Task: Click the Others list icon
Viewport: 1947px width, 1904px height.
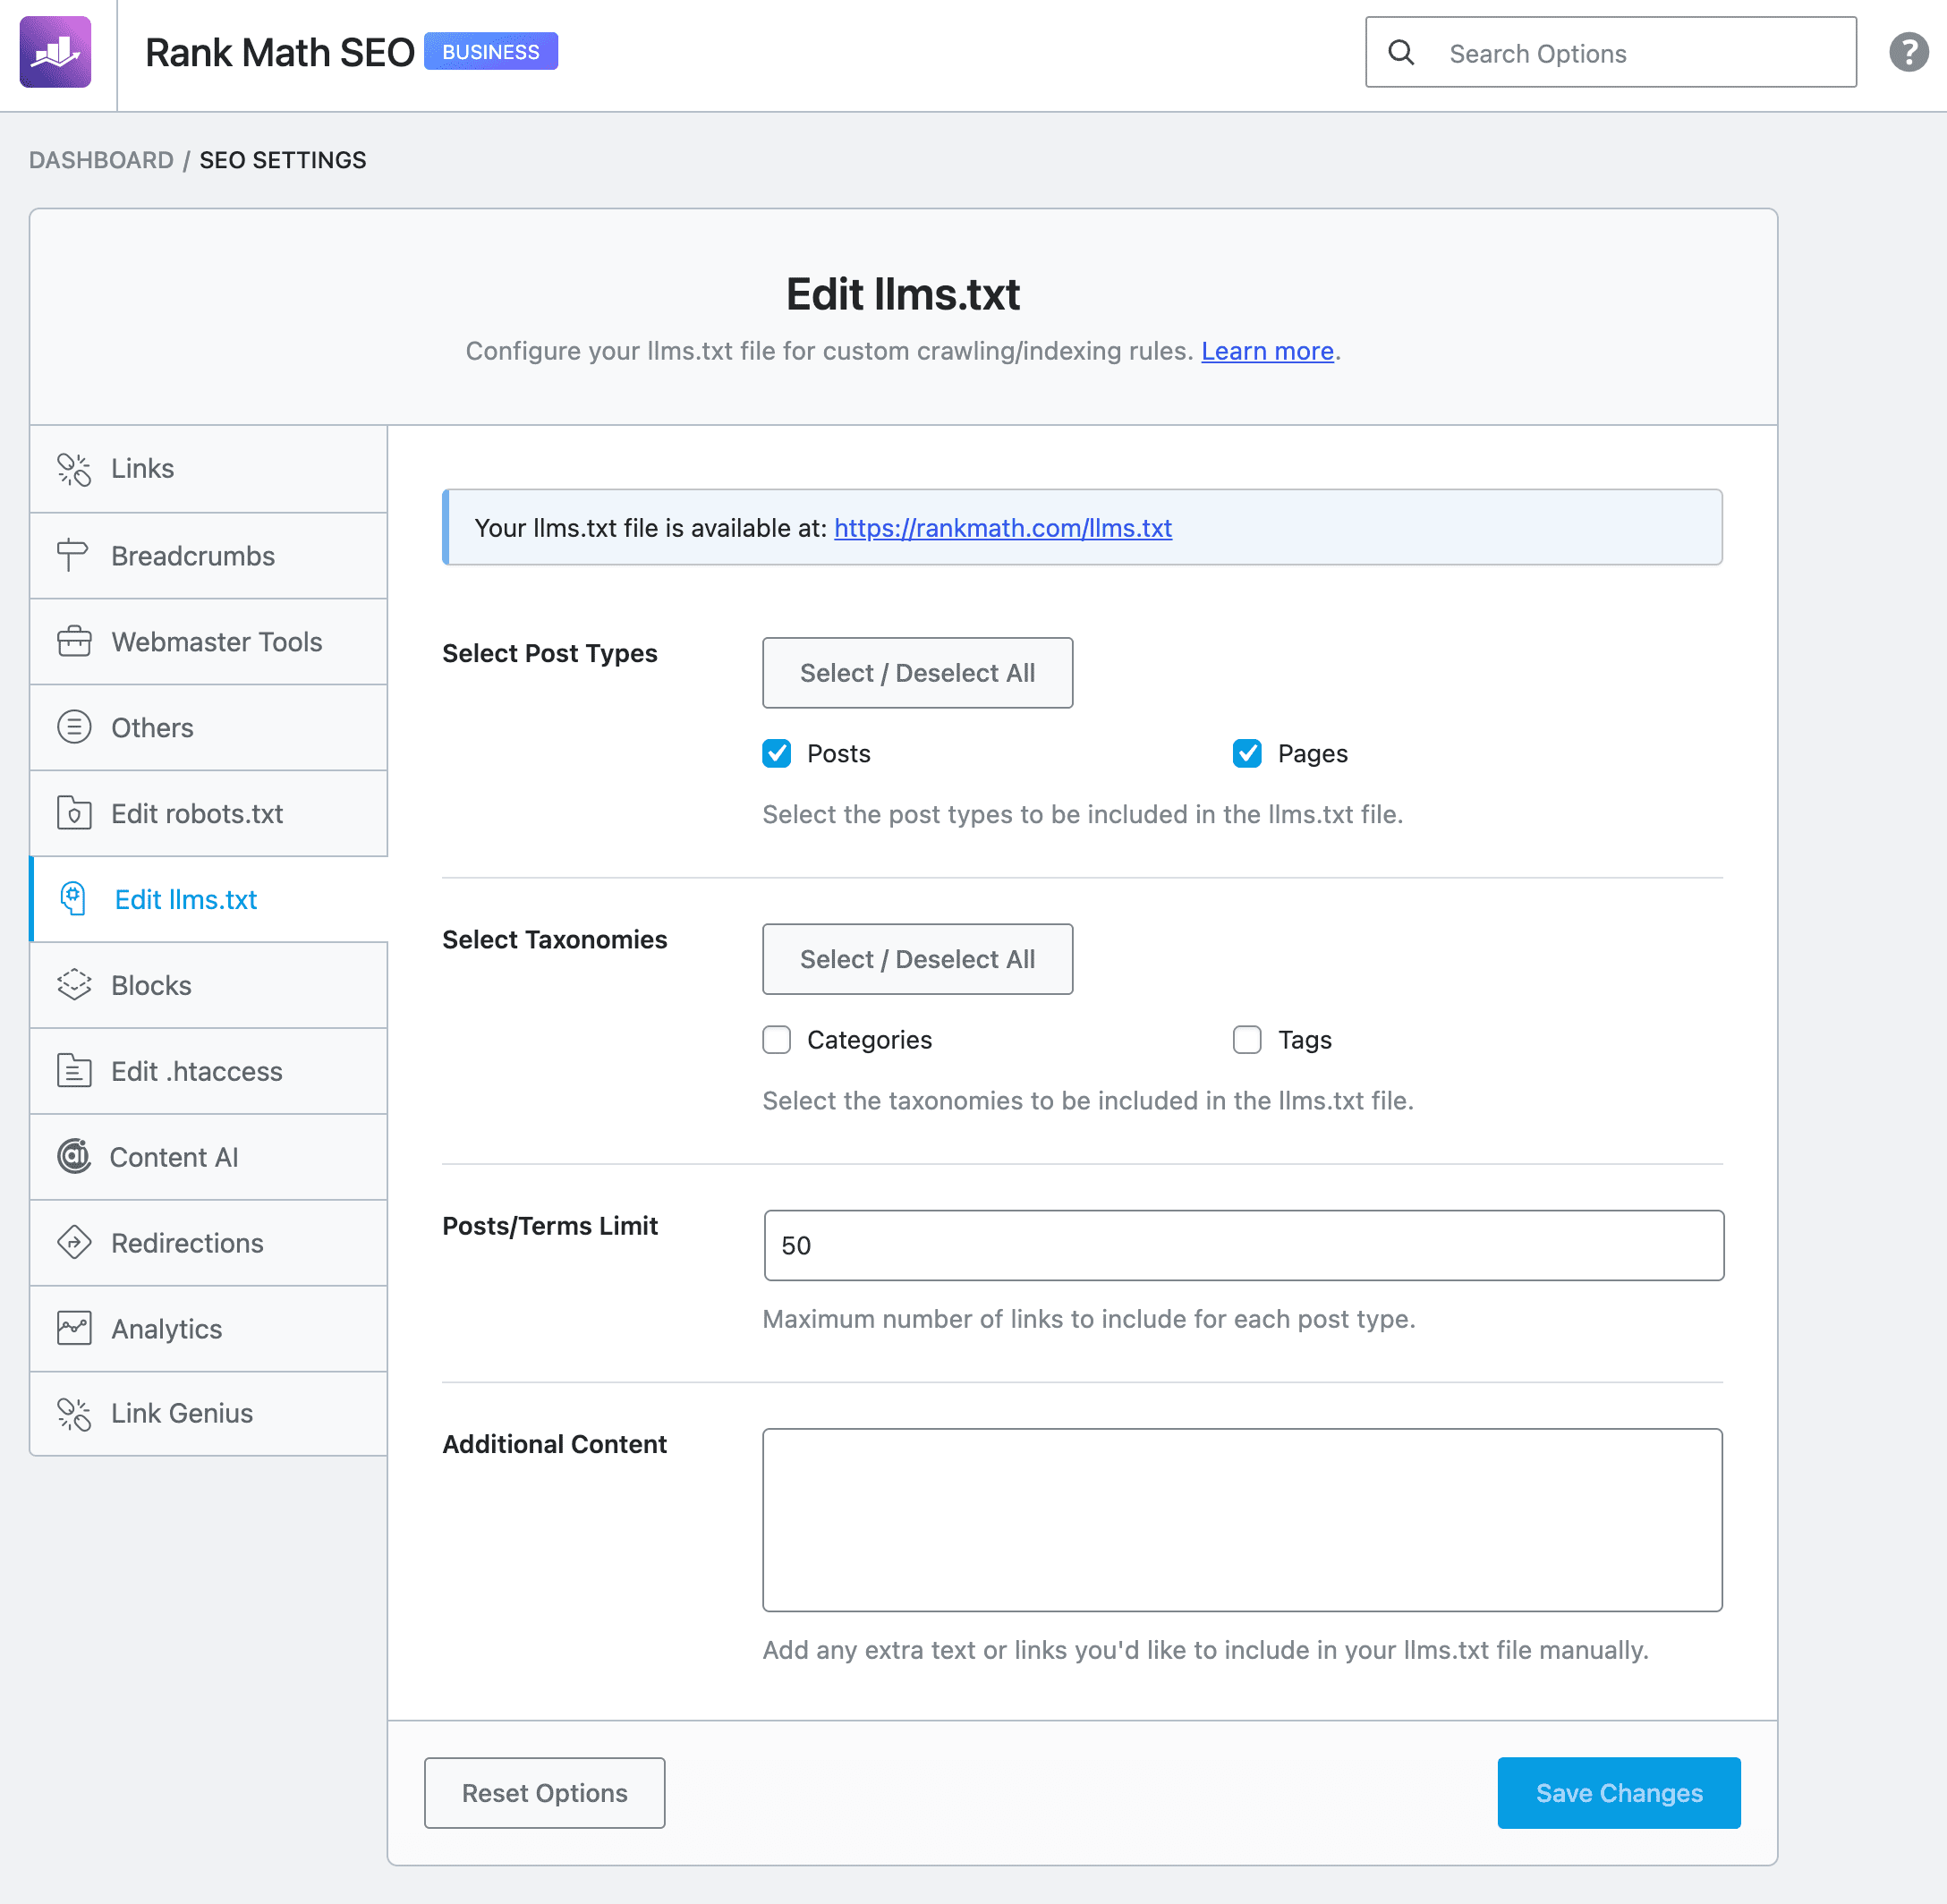Action: [x=74, y=727]
